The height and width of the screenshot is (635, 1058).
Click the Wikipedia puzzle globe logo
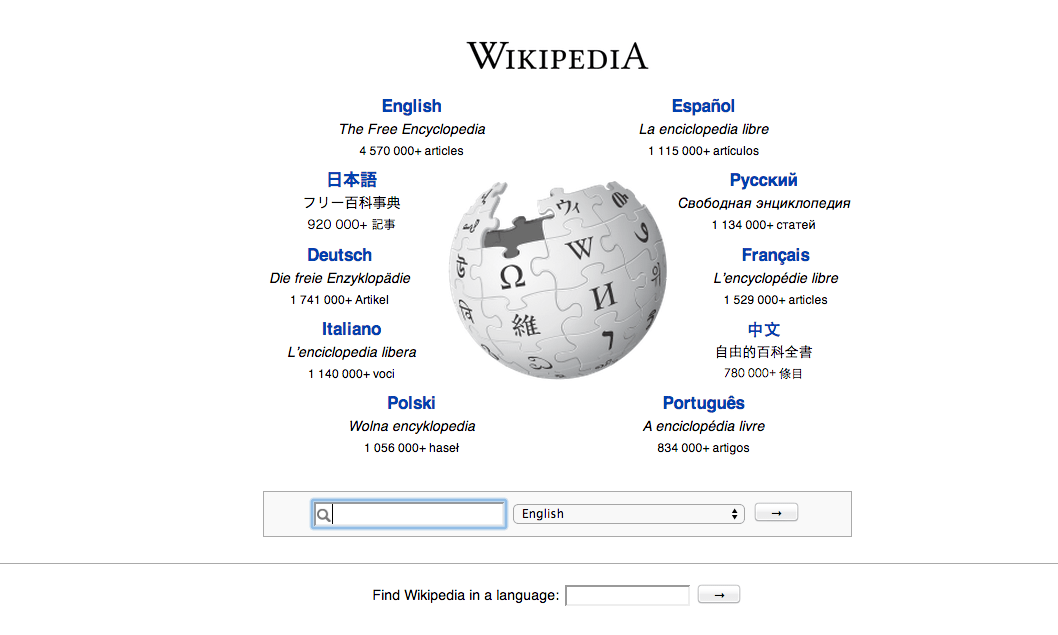click(557, 280)
